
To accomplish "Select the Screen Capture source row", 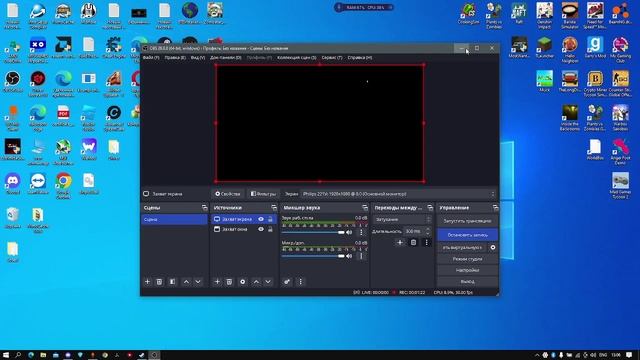I will click(244, 219).
